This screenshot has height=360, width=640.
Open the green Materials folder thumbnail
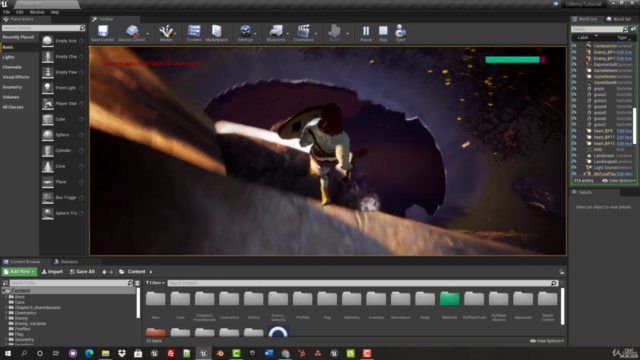click(449, 299)
